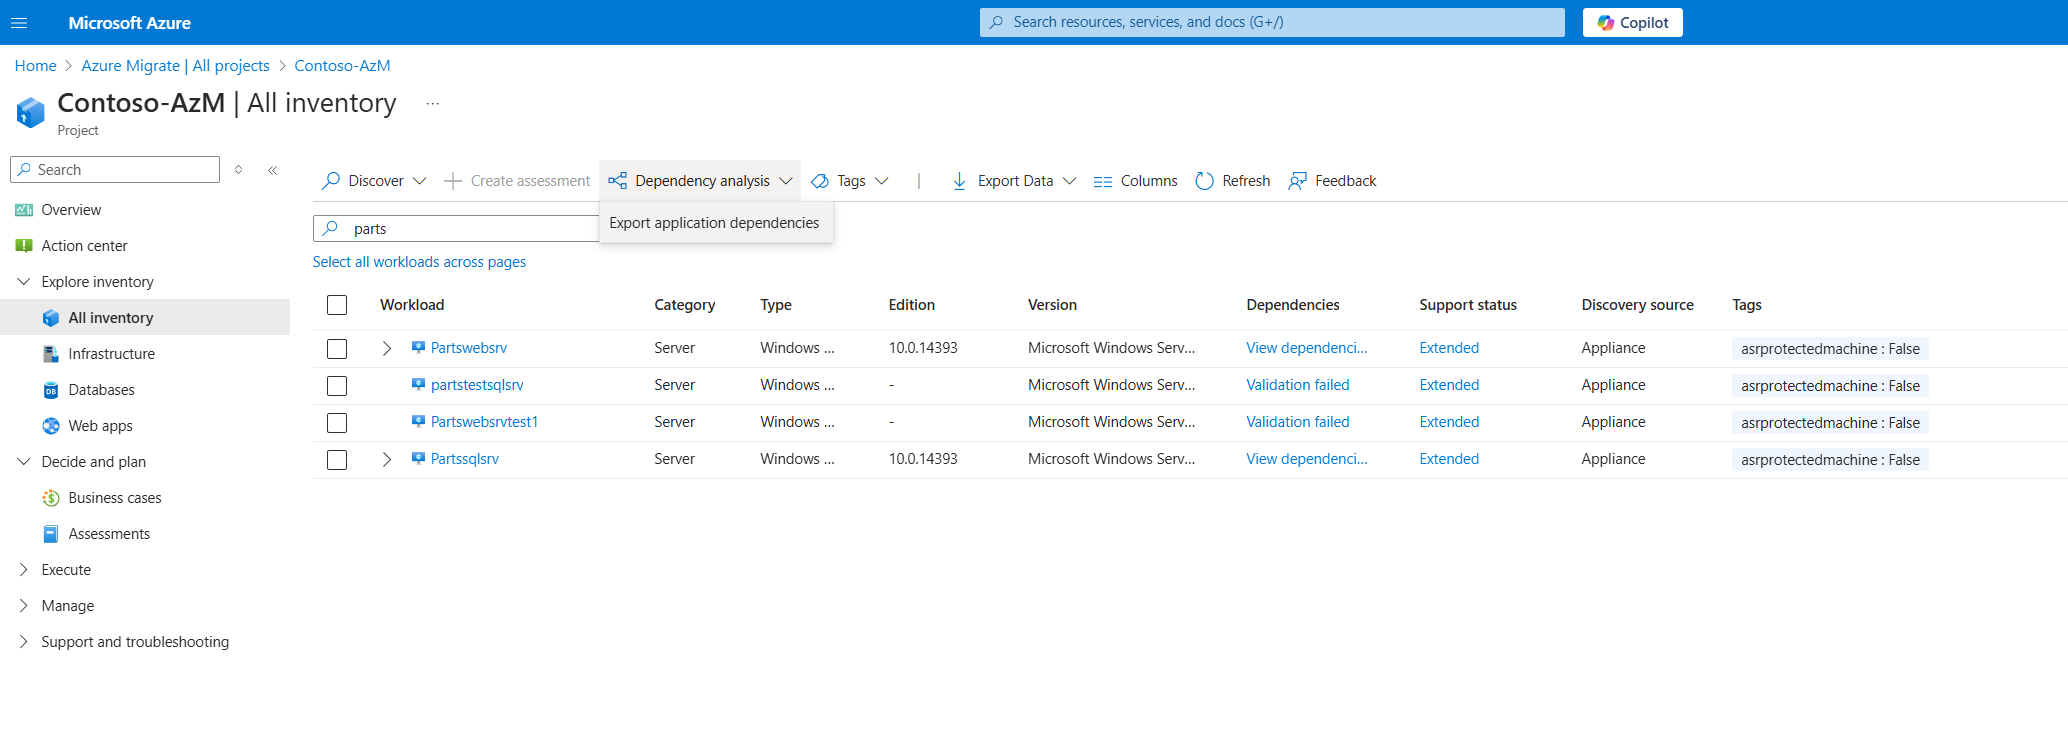Select the Partssqlsrv row checkbox
This screenshot has width=2068, height=732.
[x=337, y=460]
